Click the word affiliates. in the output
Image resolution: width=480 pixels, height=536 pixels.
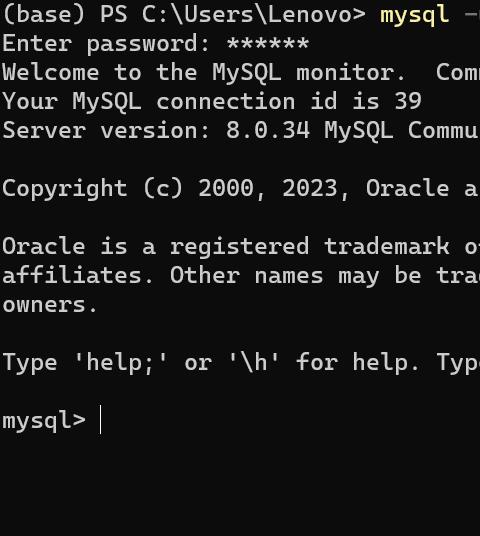tap(78, 276)
